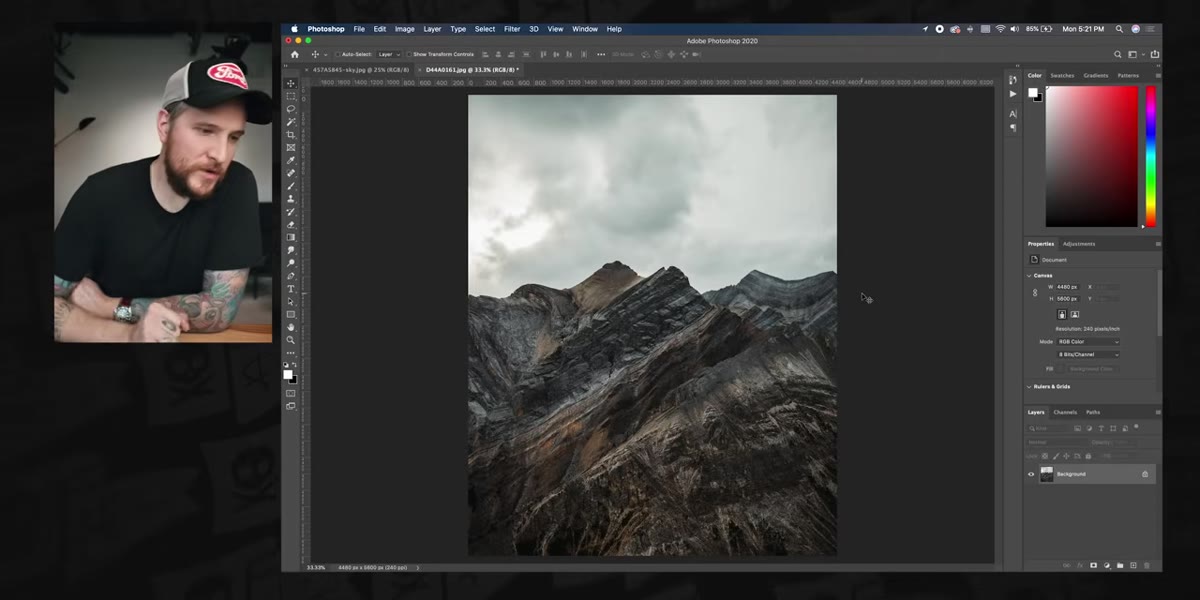This screenshot has width=1200, height=600.
Task: Select the Lasso tool
Action: tap(291, 109)
